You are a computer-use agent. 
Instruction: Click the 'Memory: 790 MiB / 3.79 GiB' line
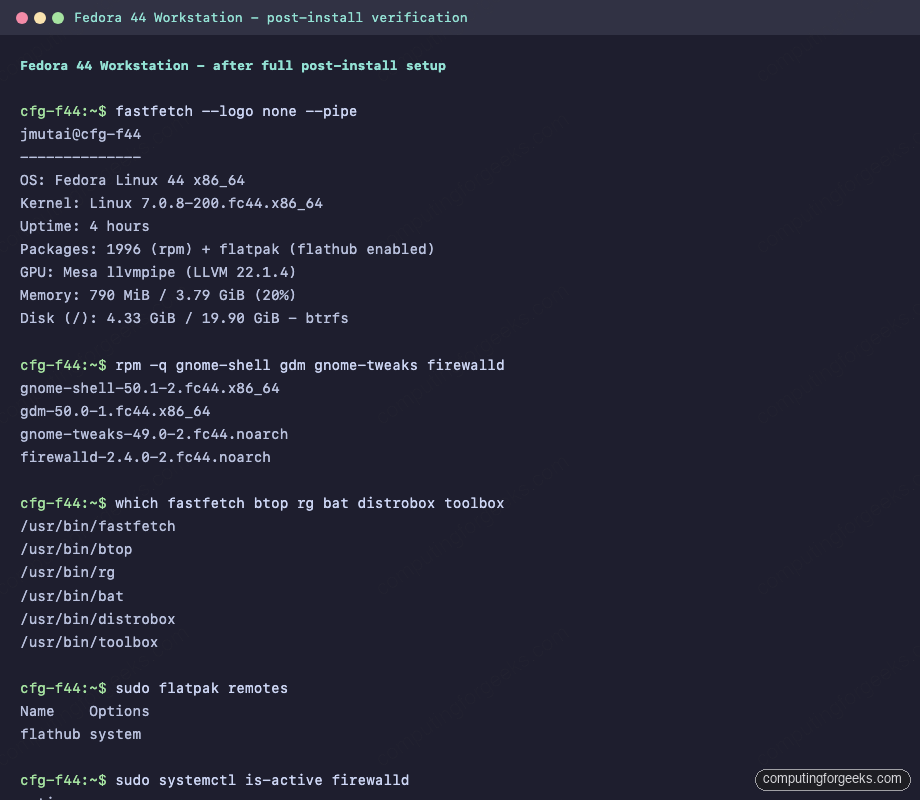(x=158, y=295)
